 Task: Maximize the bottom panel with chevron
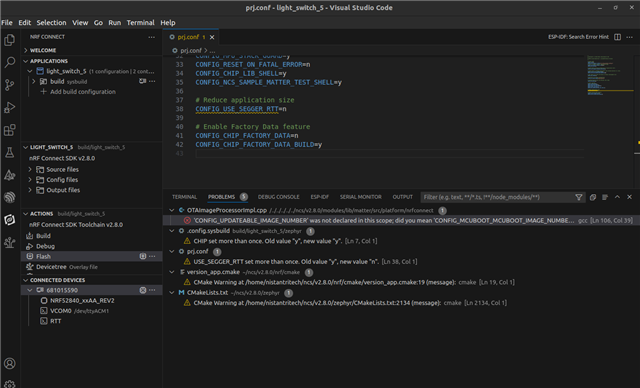(x=617, y=197)
